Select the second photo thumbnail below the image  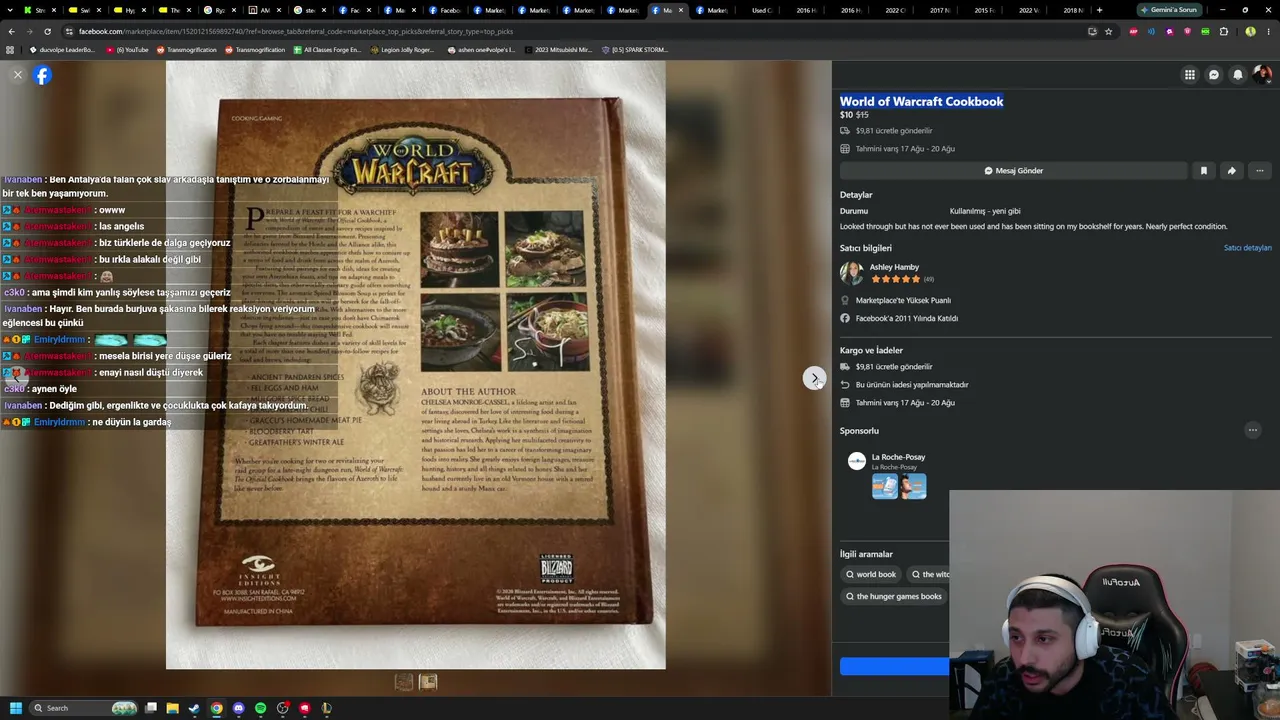point(428,682)
